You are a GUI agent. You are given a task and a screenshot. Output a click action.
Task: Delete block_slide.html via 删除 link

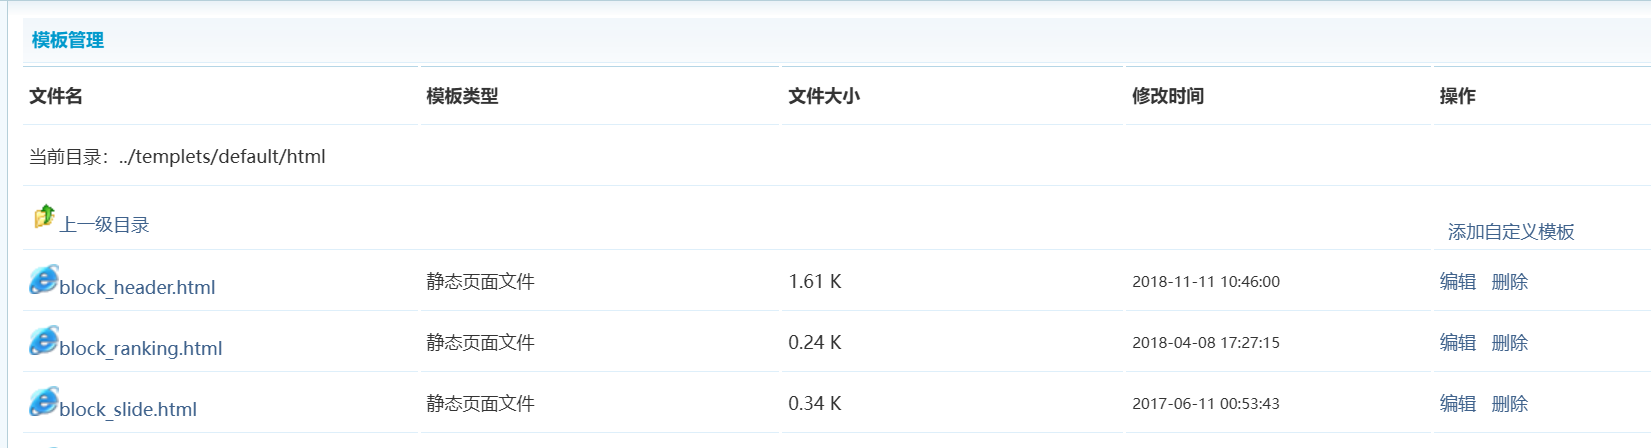(1509, 404)
